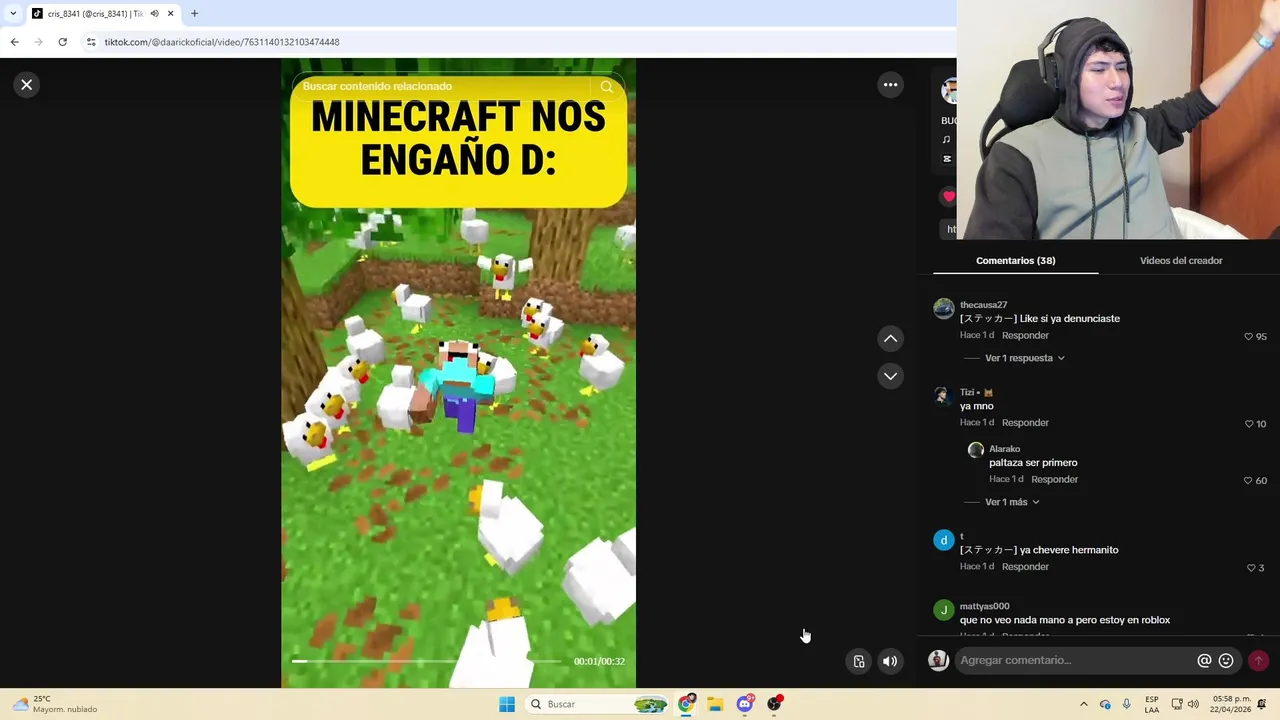Open the notification bell in system tray
This screenshot has height=720, width=1280.
(x=1262, y=705)
